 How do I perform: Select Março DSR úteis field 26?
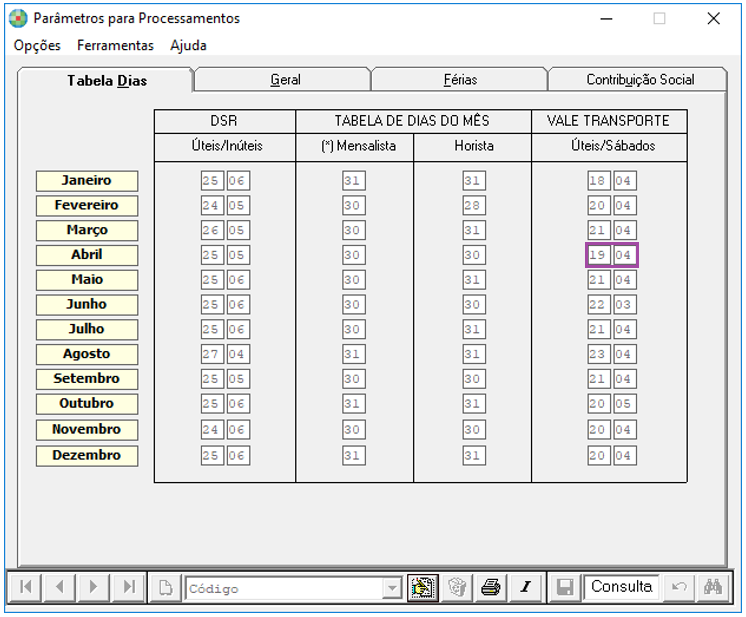click(x=212, y=230)
